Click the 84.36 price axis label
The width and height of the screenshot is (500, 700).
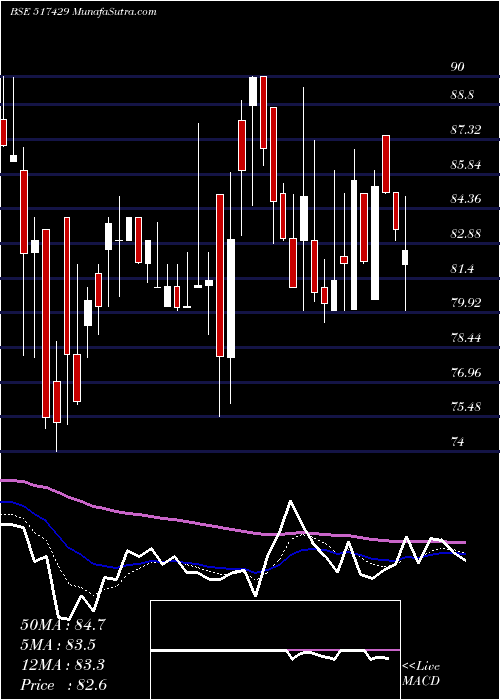pos(466,199)
